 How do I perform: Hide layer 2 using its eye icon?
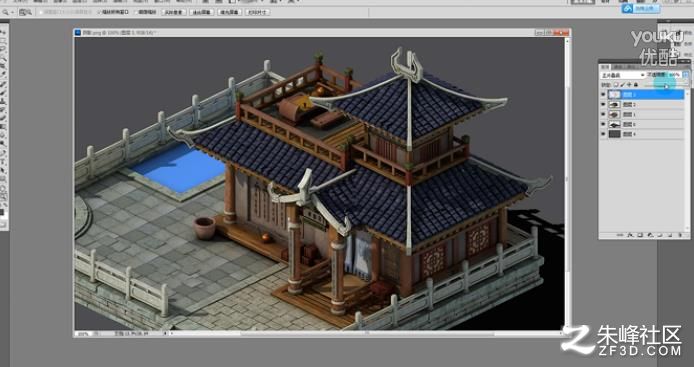[x=603, y=104]
